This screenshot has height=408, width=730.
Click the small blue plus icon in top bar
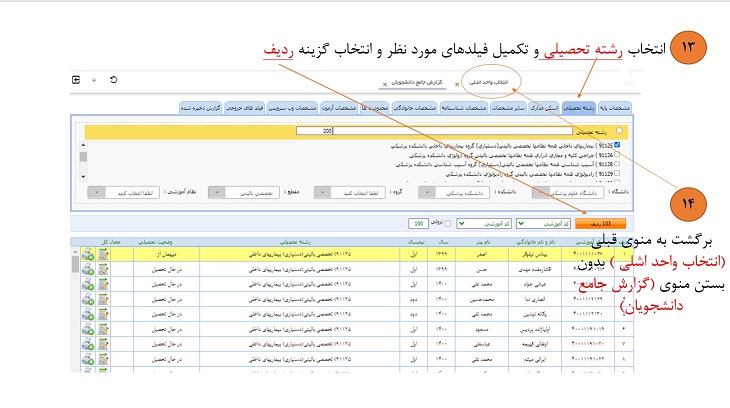(94, 80)
